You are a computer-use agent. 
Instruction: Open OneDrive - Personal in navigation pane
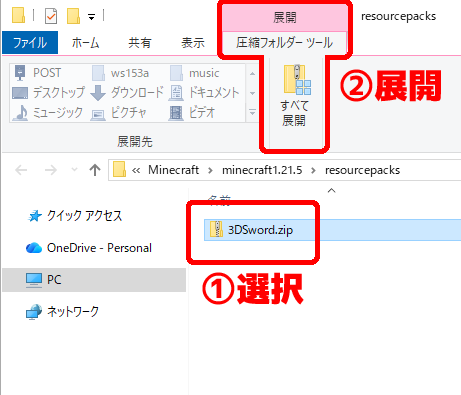pyautogui.click(x=89, y=248)
